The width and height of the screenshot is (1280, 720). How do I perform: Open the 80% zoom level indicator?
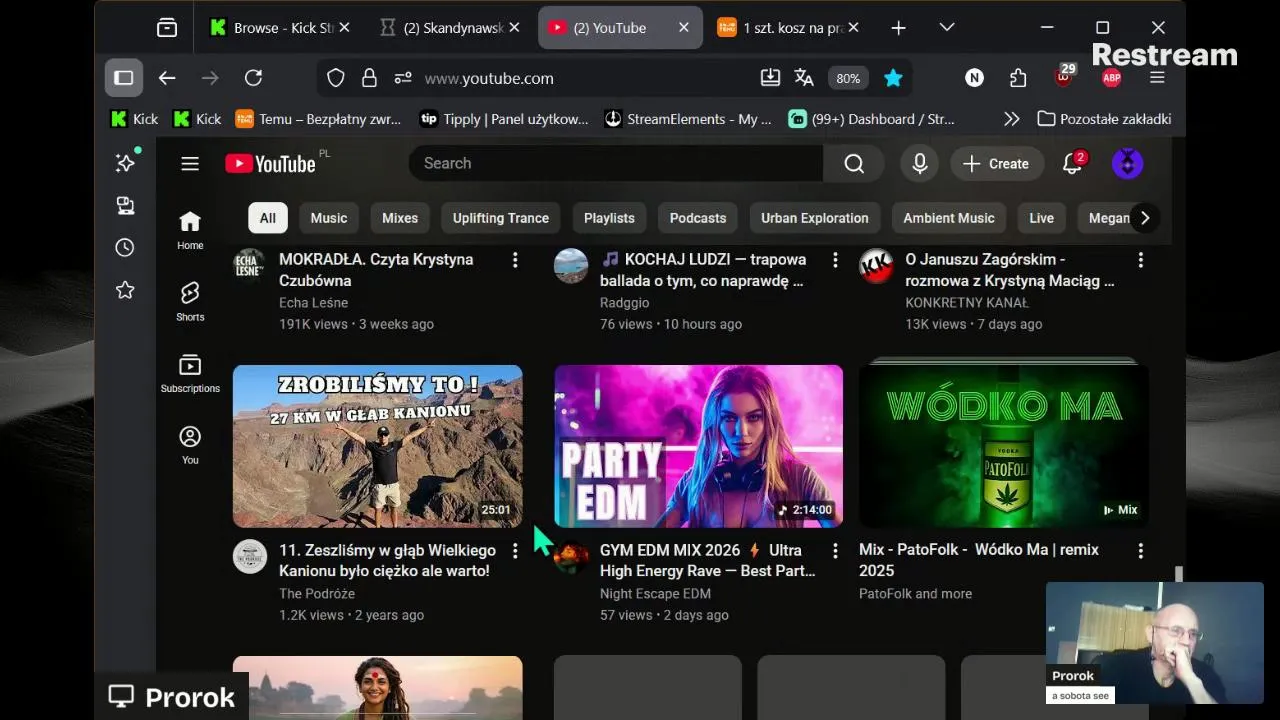pos(848,78)
